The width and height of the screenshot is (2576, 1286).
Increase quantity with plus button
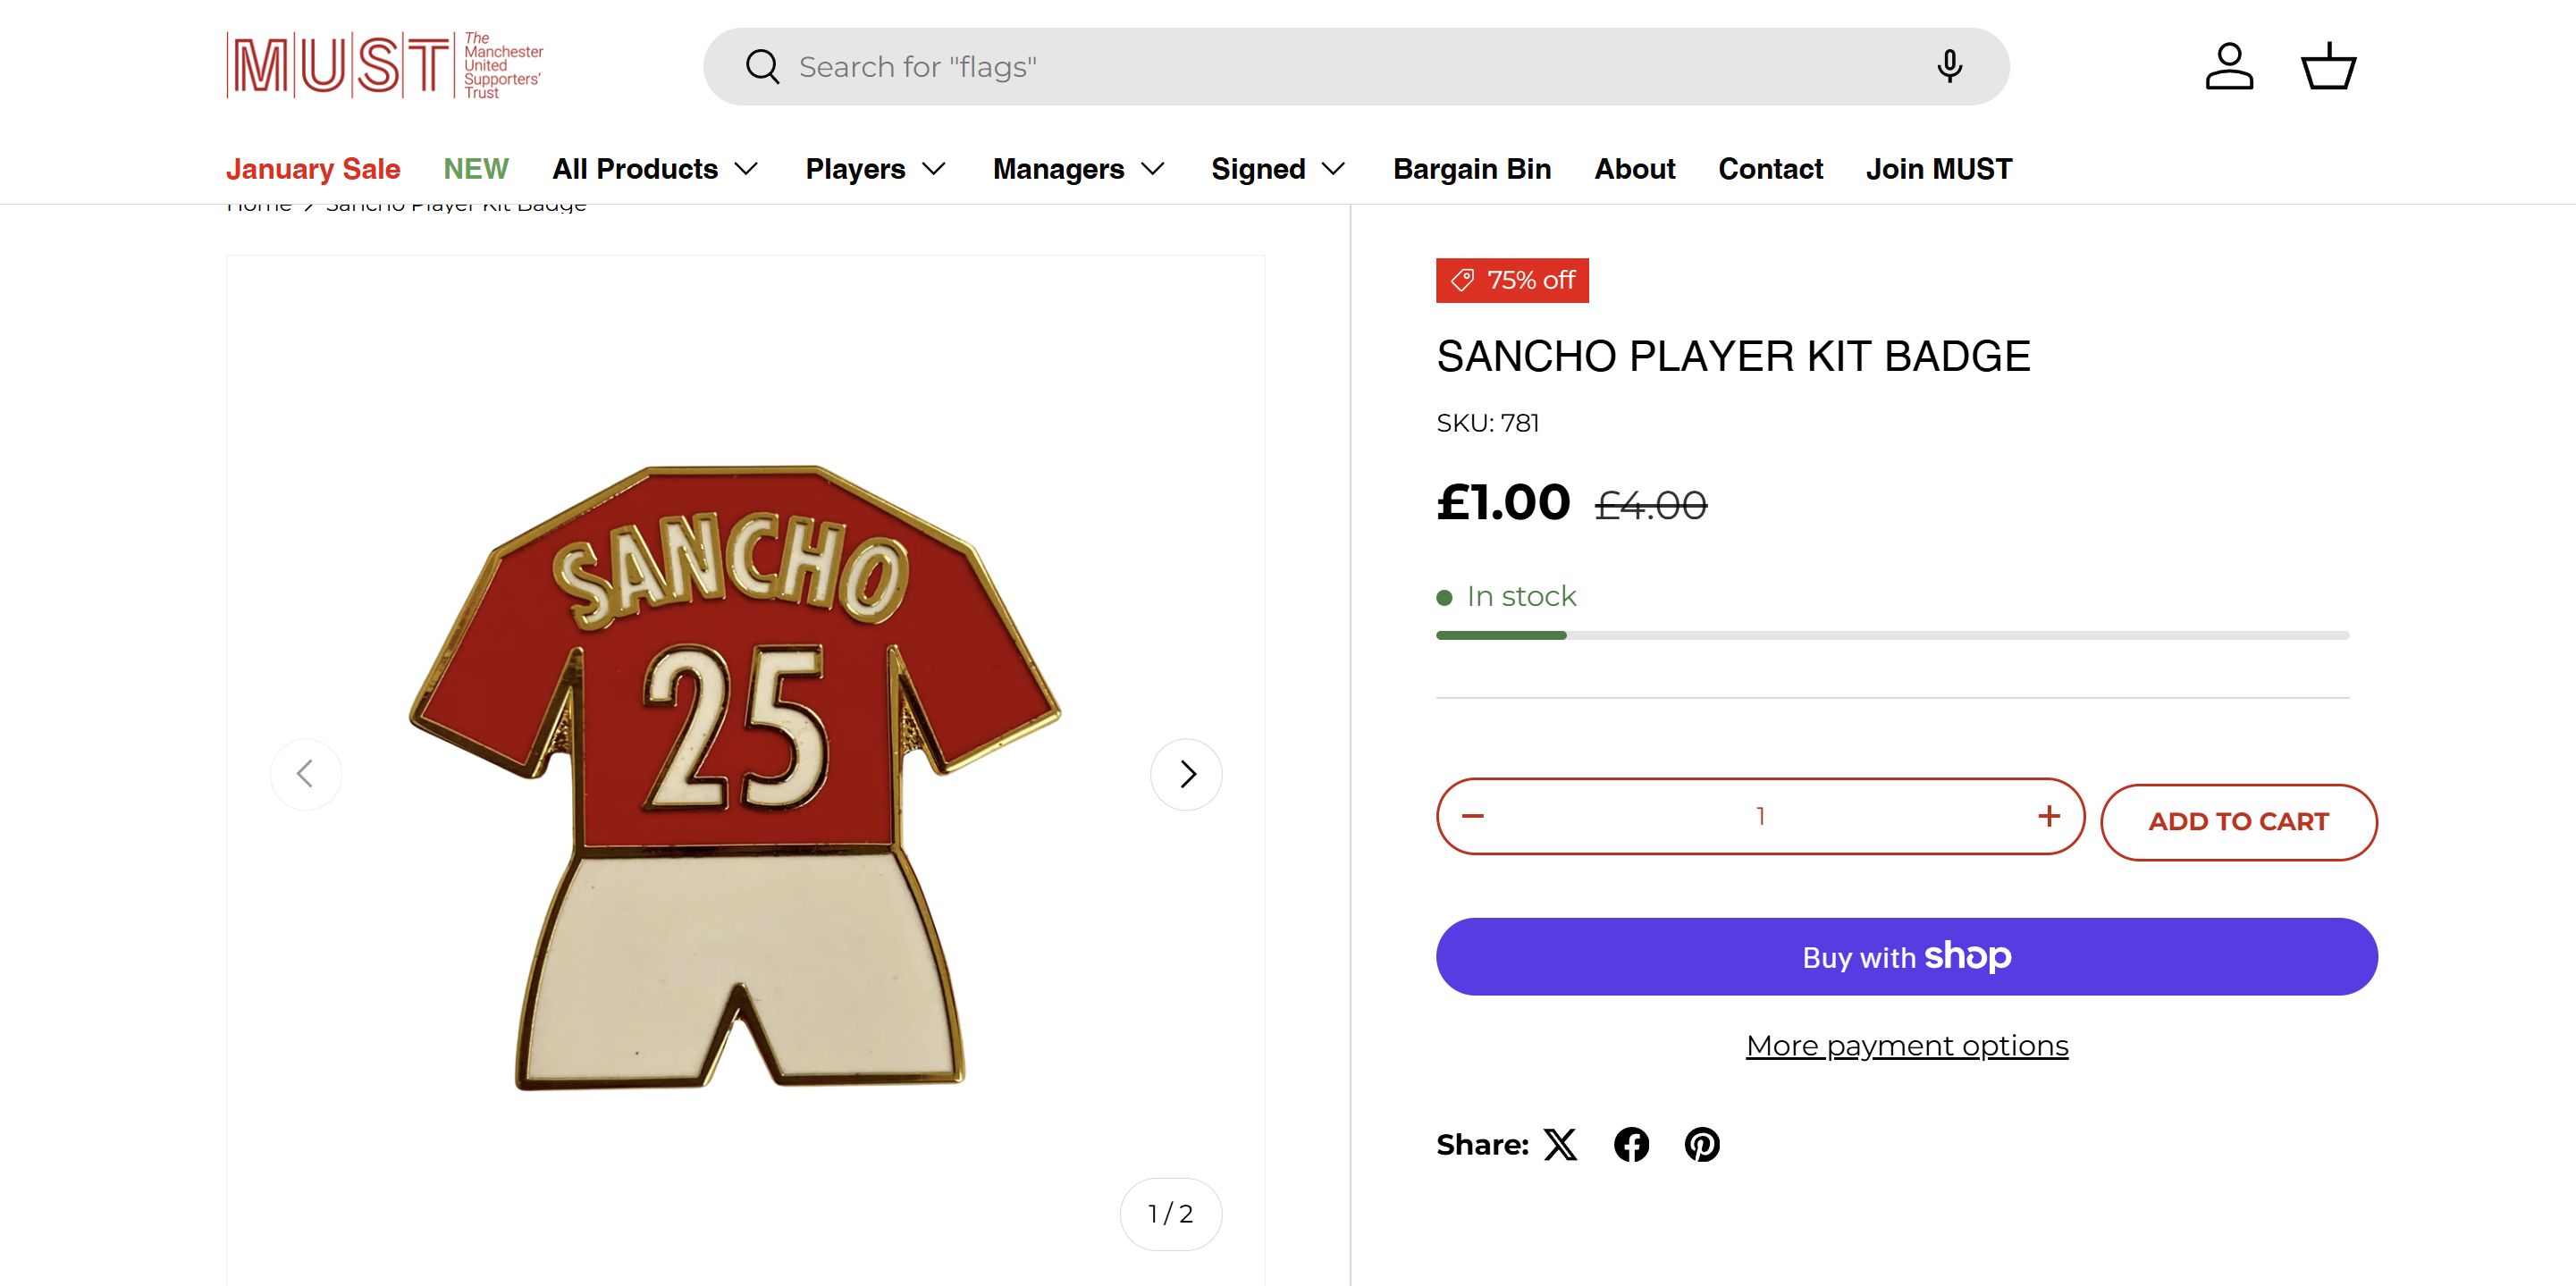point(2048,816)
